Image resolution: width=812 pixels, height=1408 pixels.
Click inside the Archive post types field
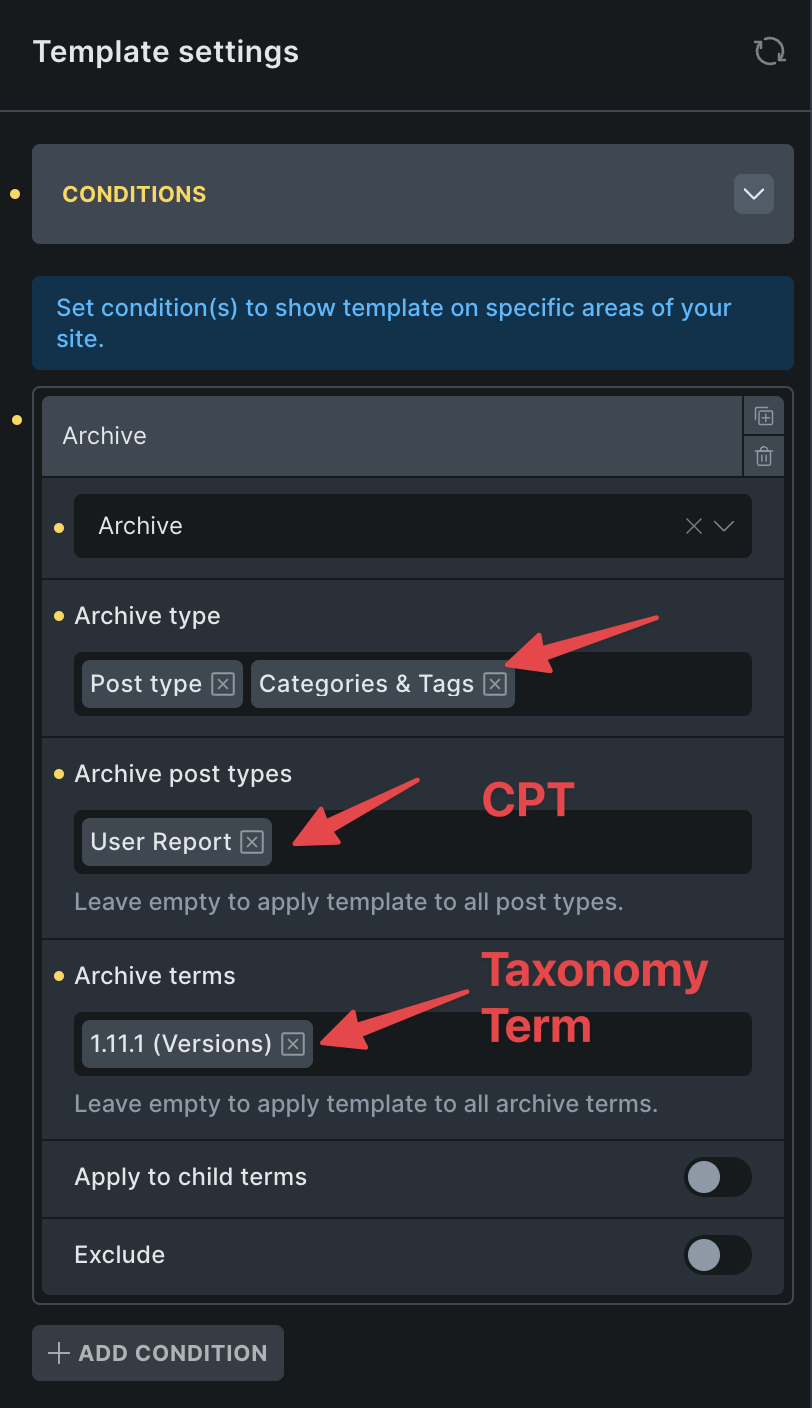coord(510,842)
